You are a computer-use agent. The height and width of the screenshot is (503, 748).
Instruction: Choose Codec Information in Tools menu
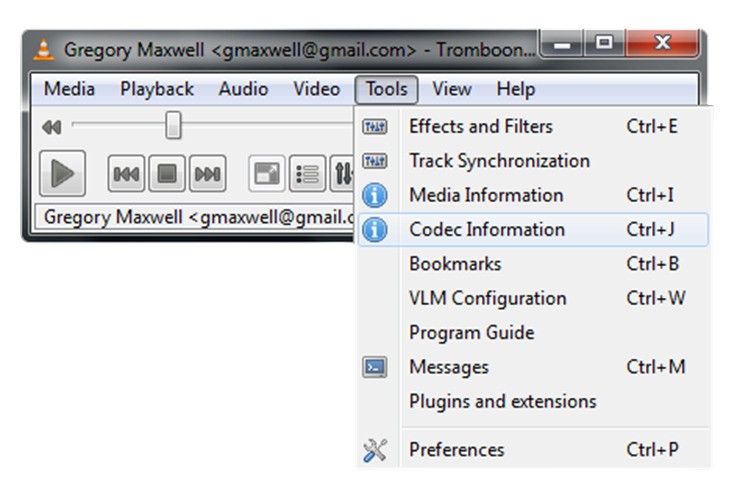click(x=487, y=229)
